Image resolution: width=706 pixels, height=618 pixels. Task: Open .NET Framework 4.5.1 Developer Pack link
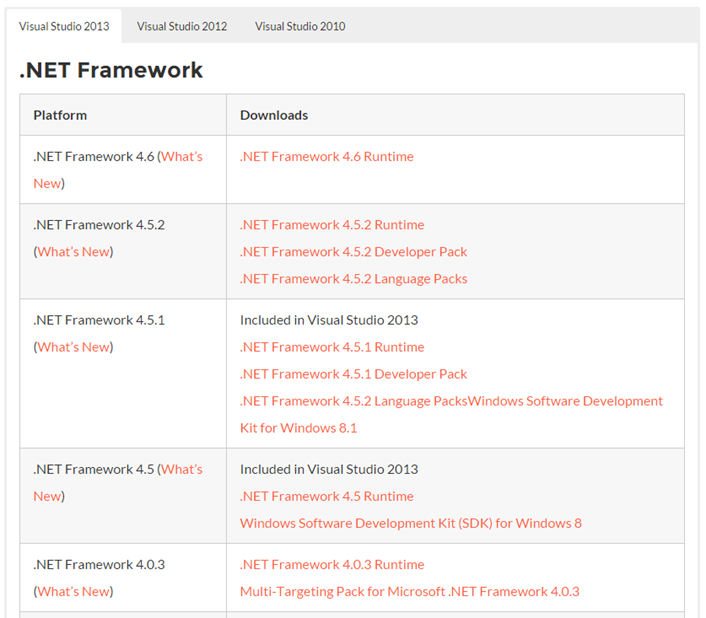click(x=353, y=374)
